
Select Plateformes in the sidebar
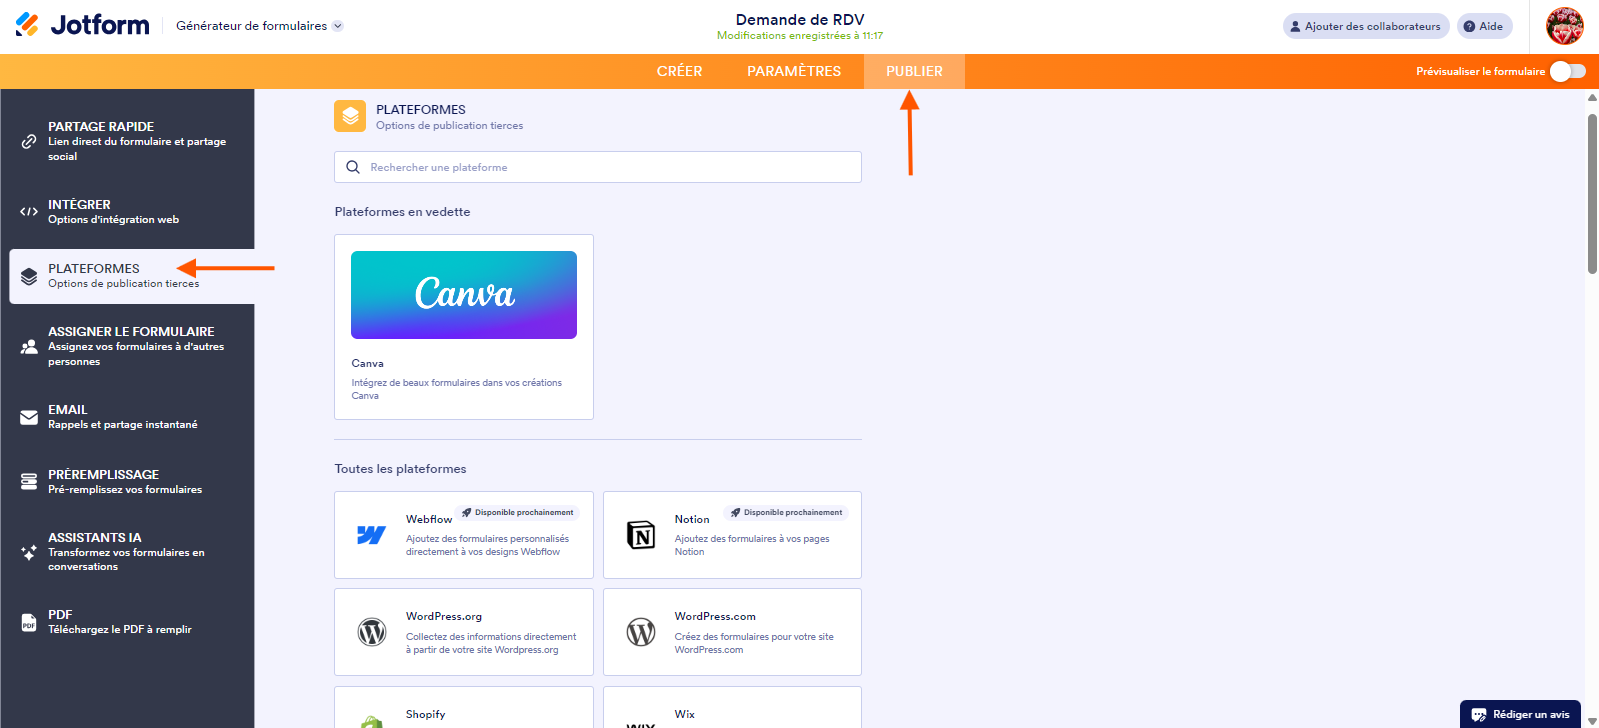pyautogui.click(x=132, y=276)
